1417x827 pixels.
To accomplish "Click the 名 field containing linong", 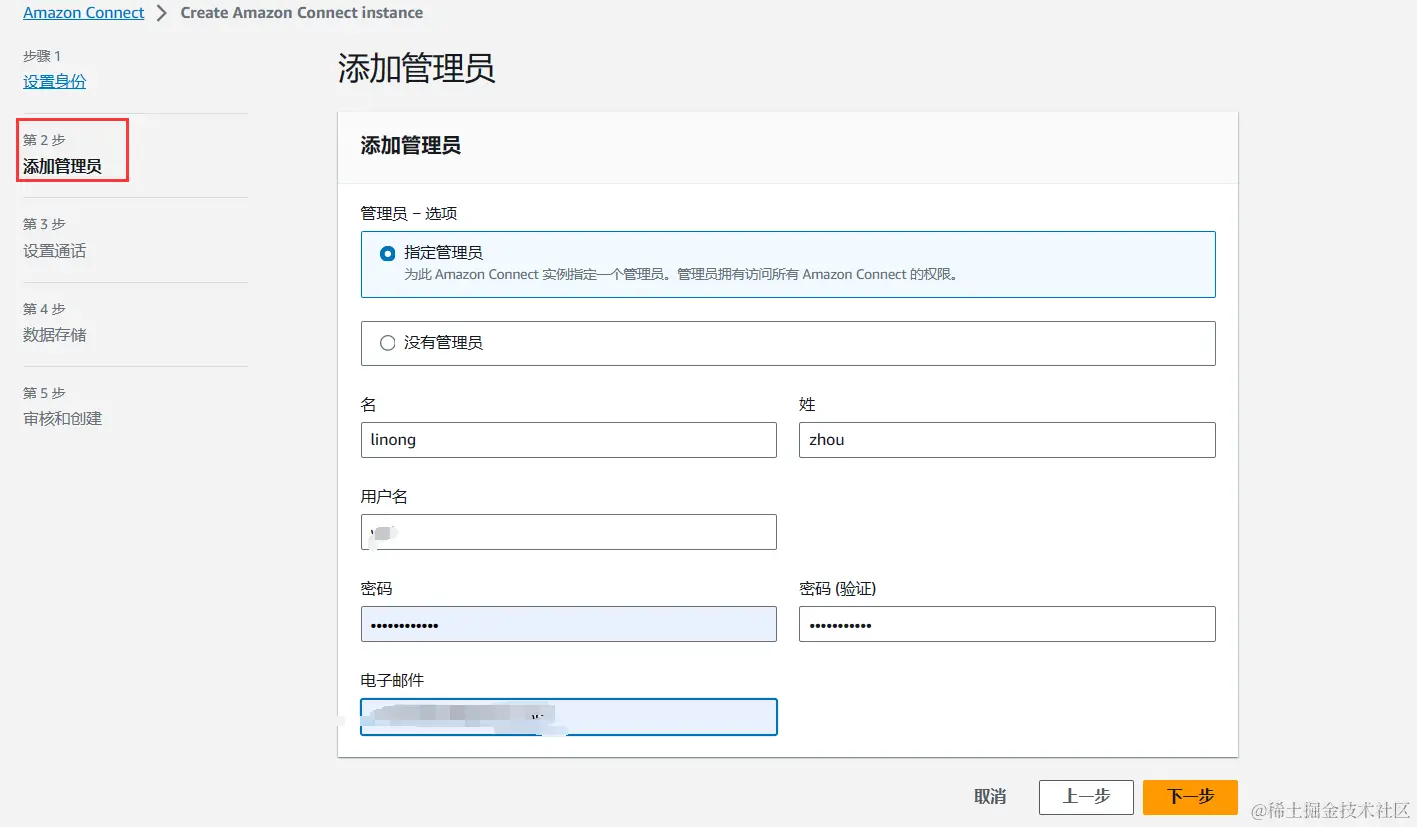I will pyautogui.click(x=568, y=440).
